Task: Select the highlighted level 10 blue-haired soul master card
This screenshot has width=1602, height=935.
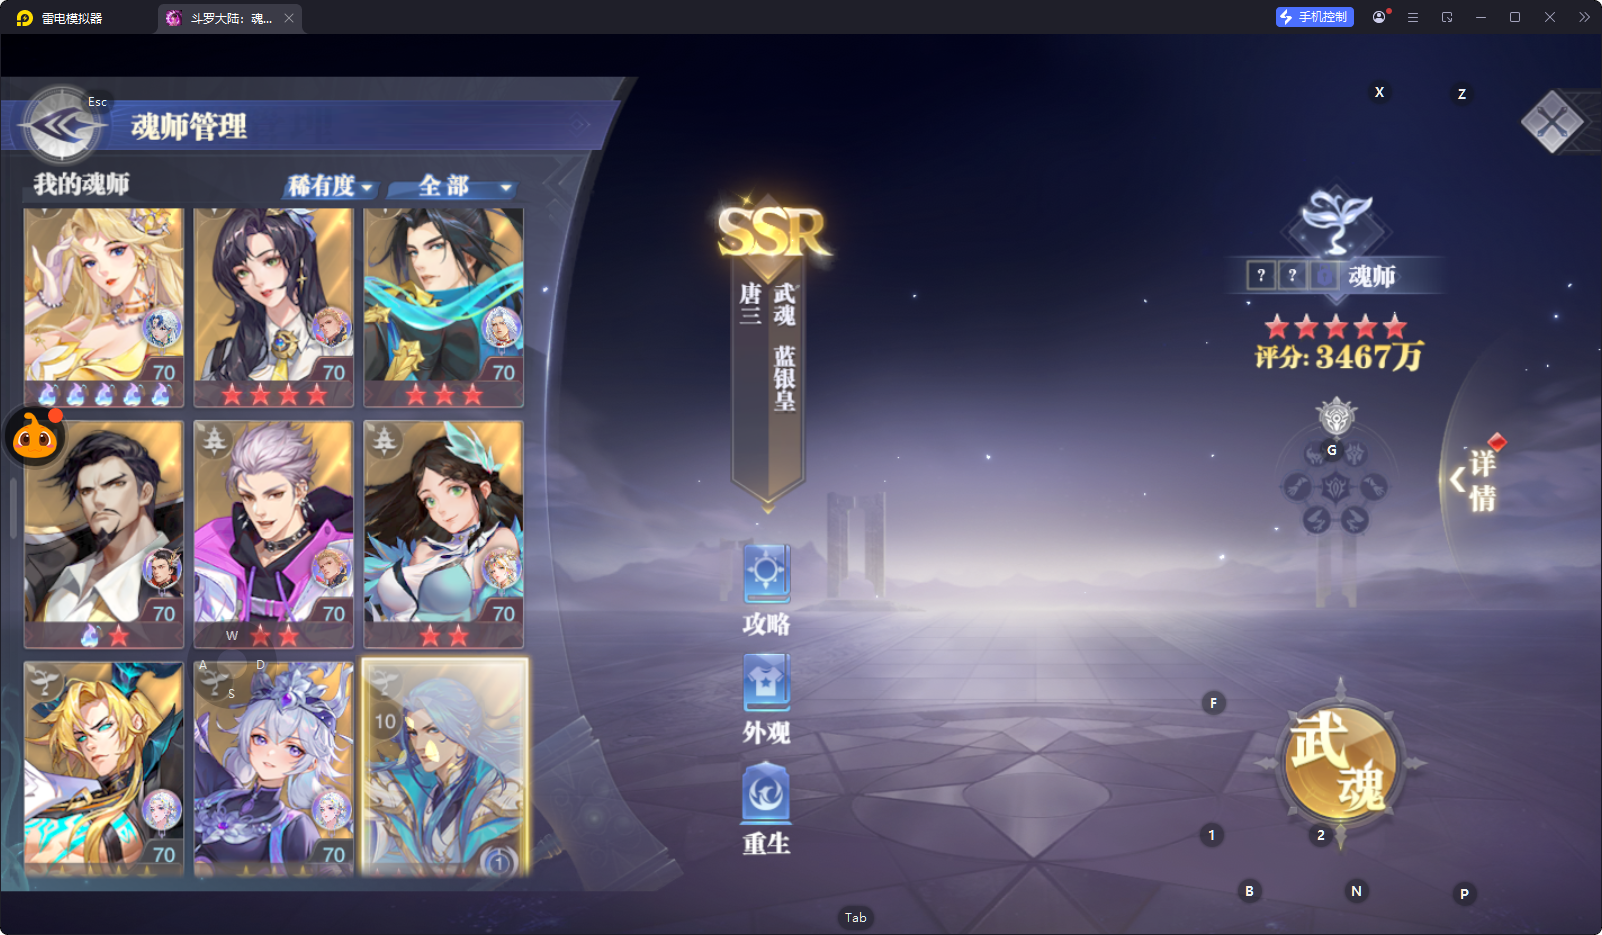Action: click(x=444, y=768)
